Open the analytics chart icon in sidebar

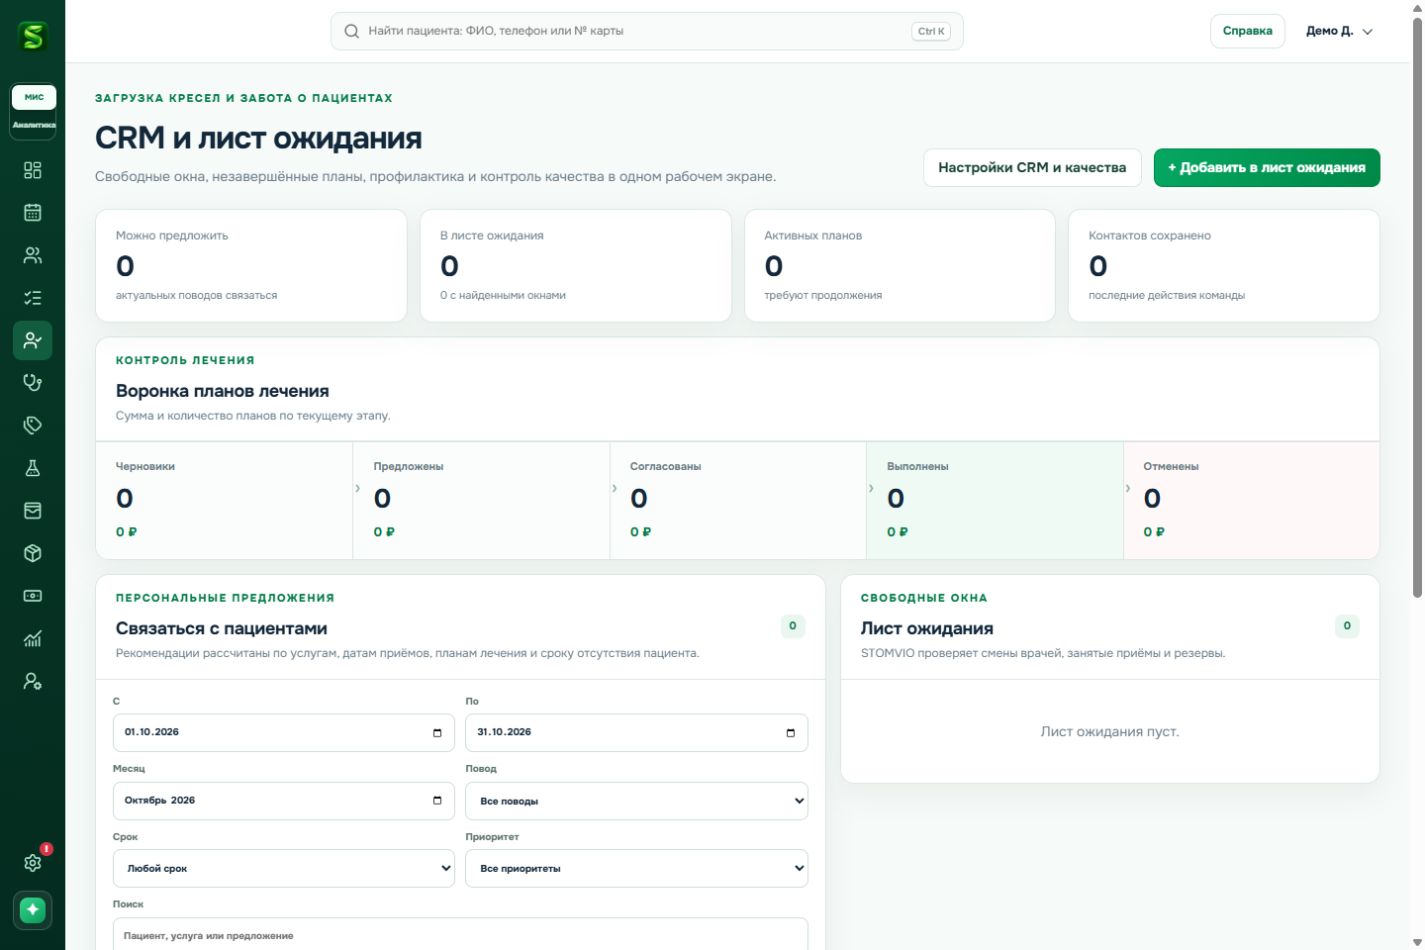pyautogui.click(x=33, y=638)
